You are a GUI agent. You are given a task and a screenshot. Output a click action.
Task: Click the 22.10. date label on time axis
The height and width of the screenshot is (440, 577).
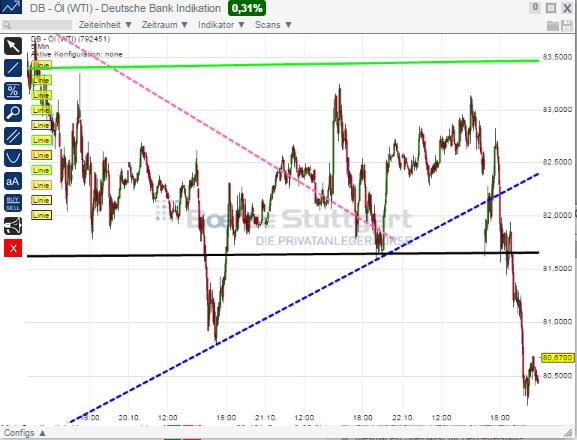point(403,418)
